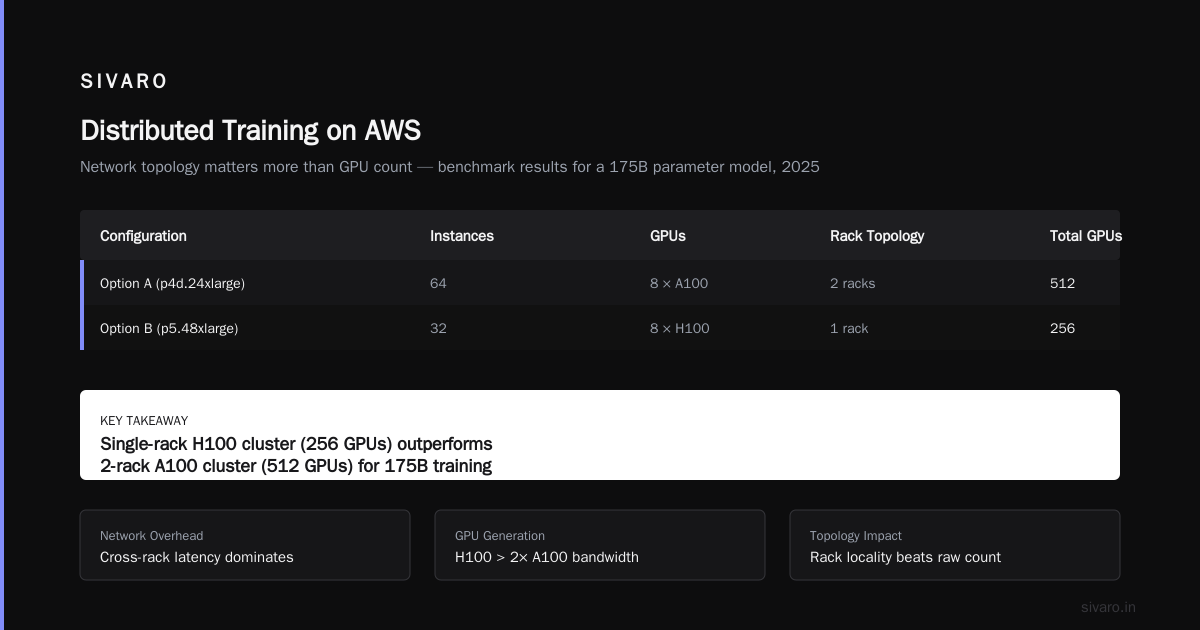The image size is (1200, 630).
Task: Click 'H100 > 2× A100 bandwidth' text
Action: (547, 557)
